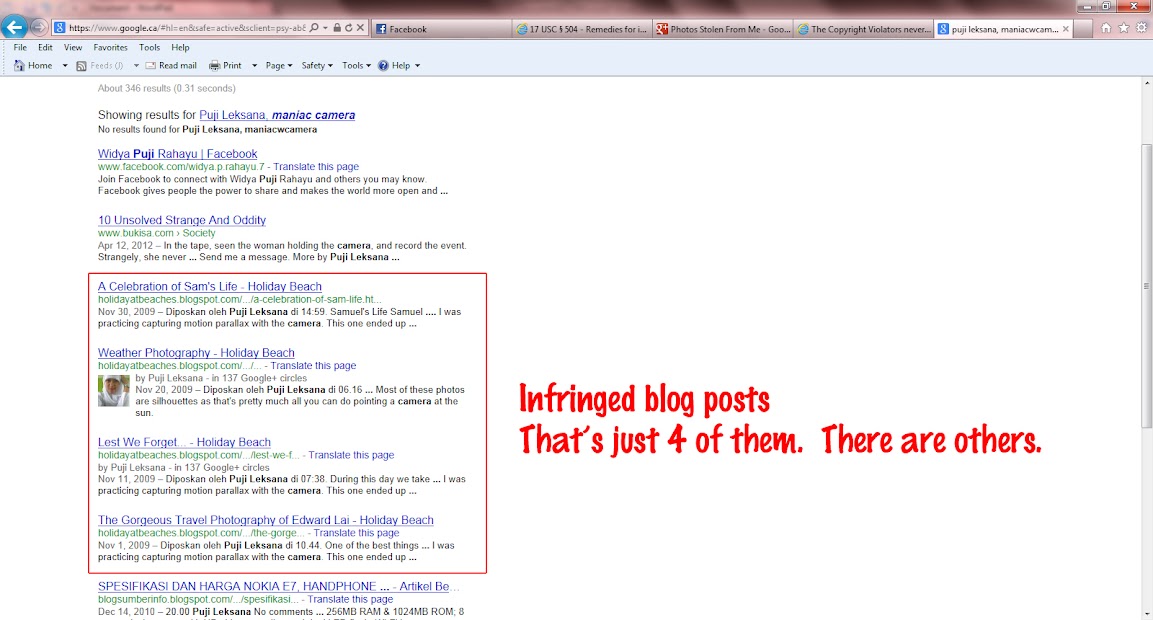Minimize the browser window
1153x620 pixels.
coord(1088,6)
